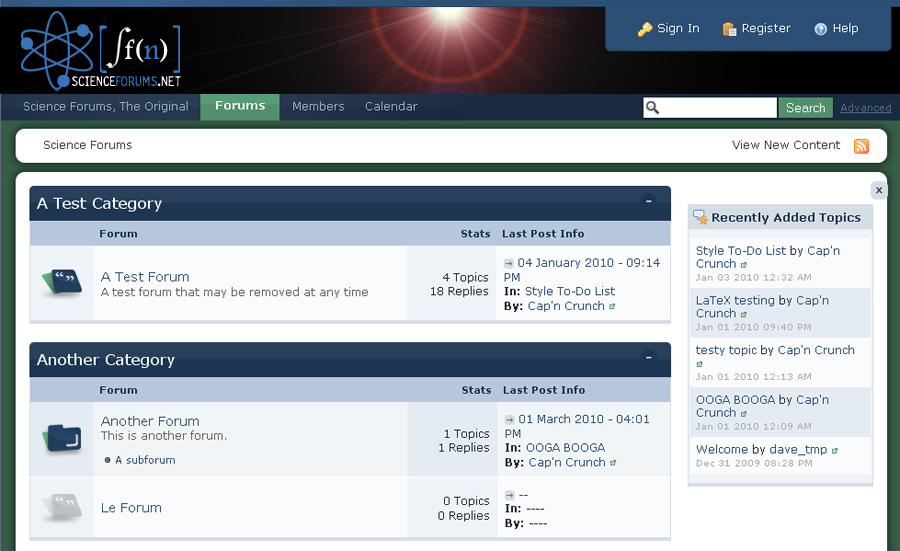
Task: Go to the Calendar tab
Action: [391, 107]
